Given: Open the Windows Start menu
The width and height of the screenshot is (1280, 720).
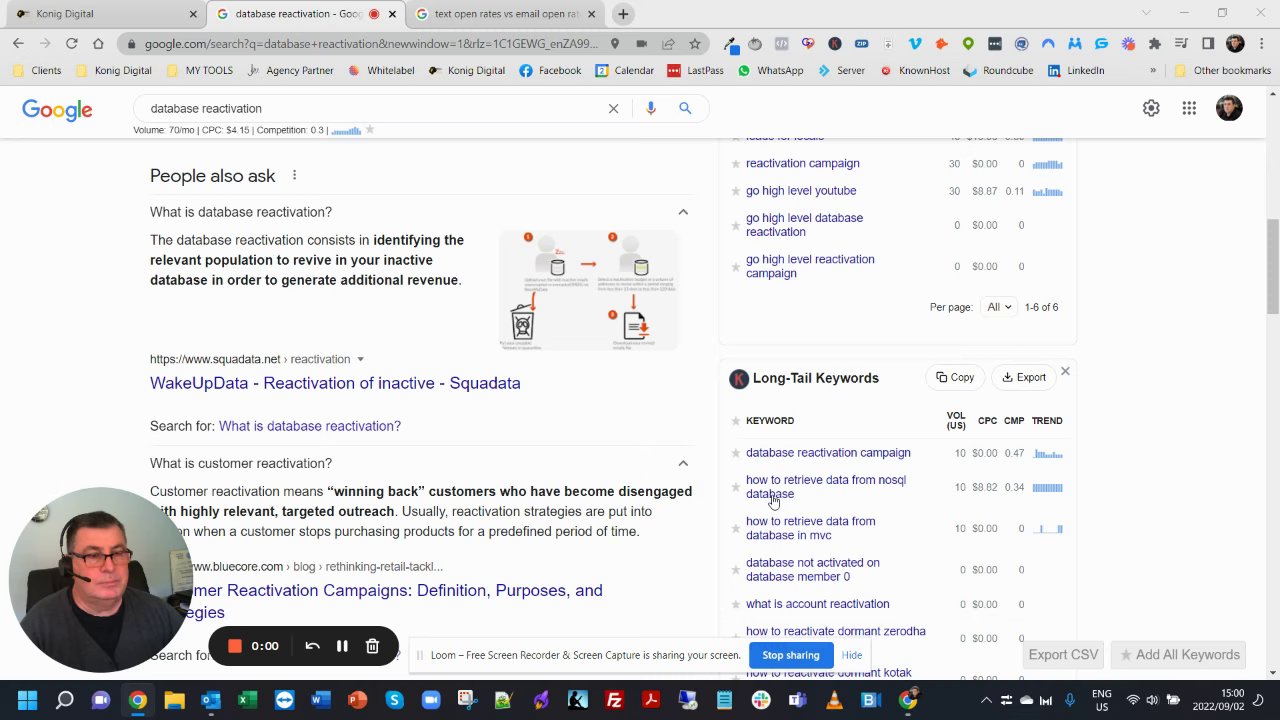Looking at the screenshot, I should pos(27,700).
